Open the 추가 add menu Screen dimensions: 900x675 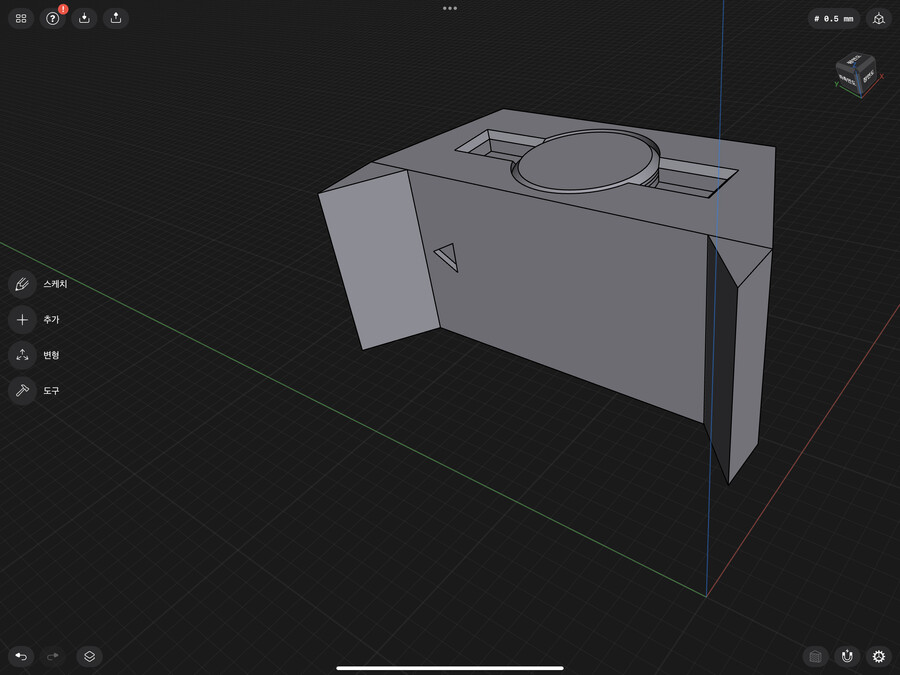pyautogui.click(x=22, y=320)
